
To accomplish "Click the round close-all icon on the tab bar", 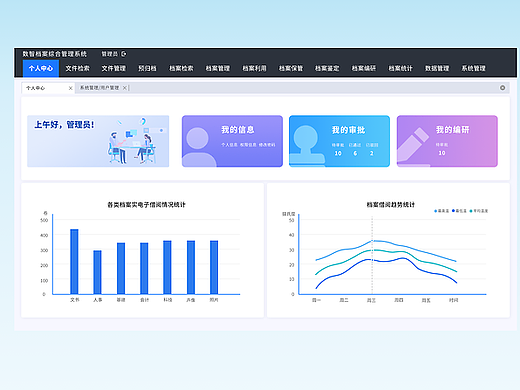I will [502, 88].
